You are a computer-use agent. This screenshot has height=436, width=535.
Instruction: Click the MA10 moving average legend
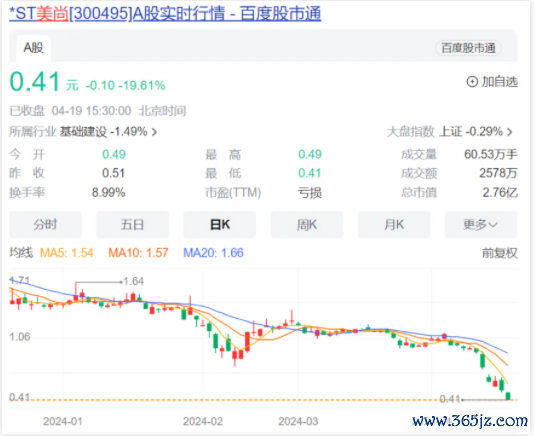pyautogui.click(x=138, y=253)
